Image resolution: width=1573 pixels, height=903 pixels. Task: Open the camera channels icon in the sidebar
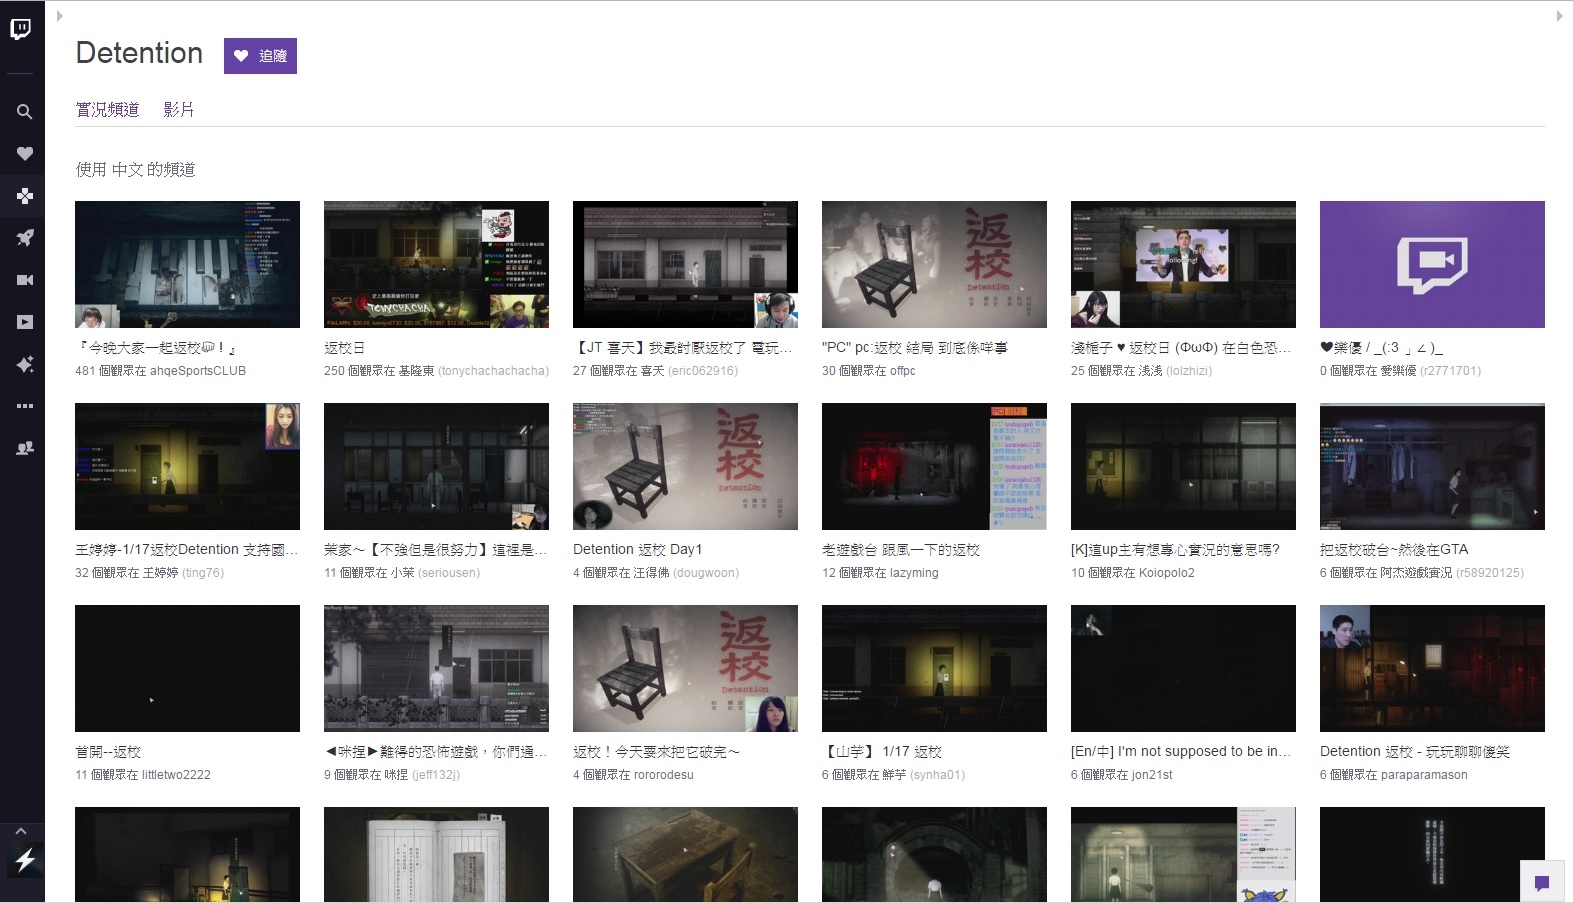point(24,280)
